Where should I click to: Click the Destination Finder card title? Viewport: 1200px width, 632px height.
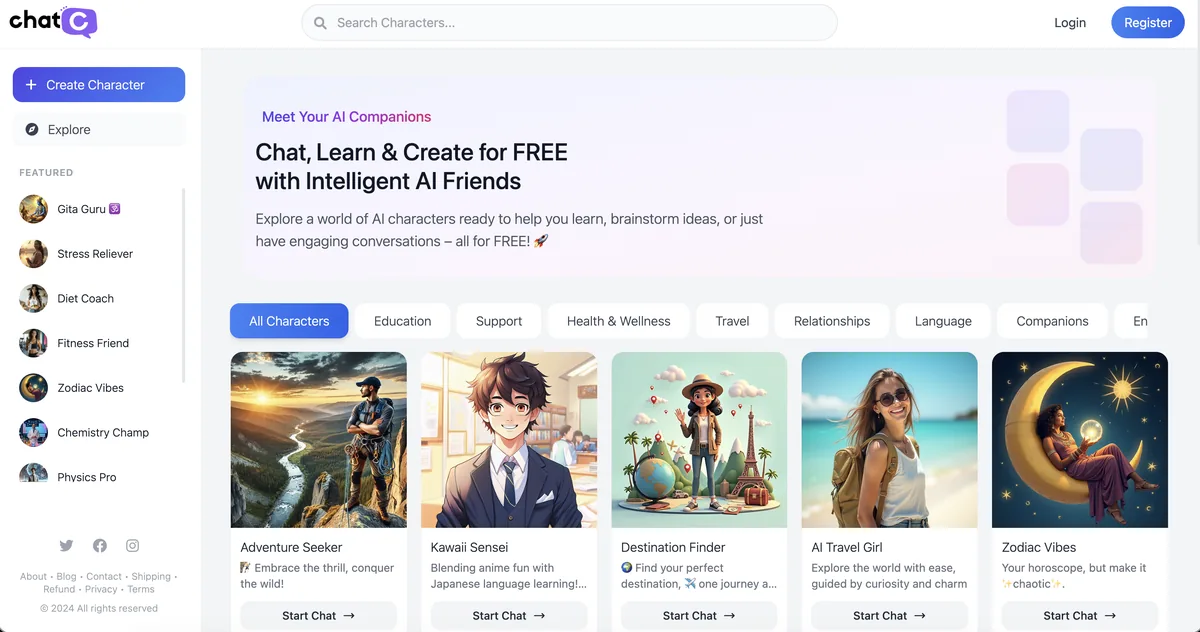click(673, 547)
